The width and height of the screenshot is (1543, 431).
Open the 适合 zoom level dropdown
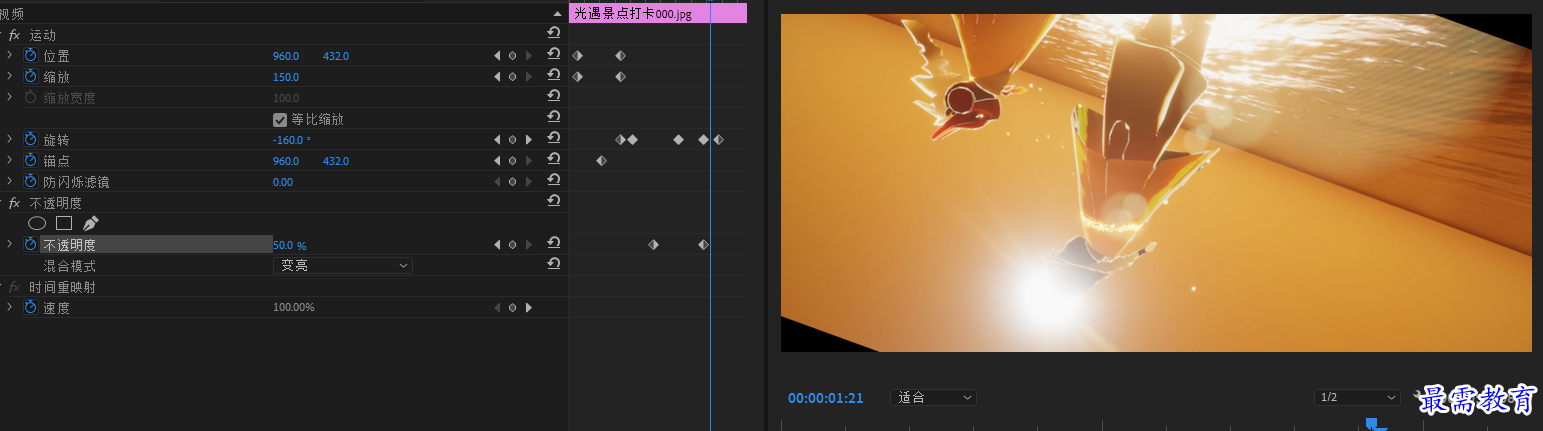tap(933, 397)
